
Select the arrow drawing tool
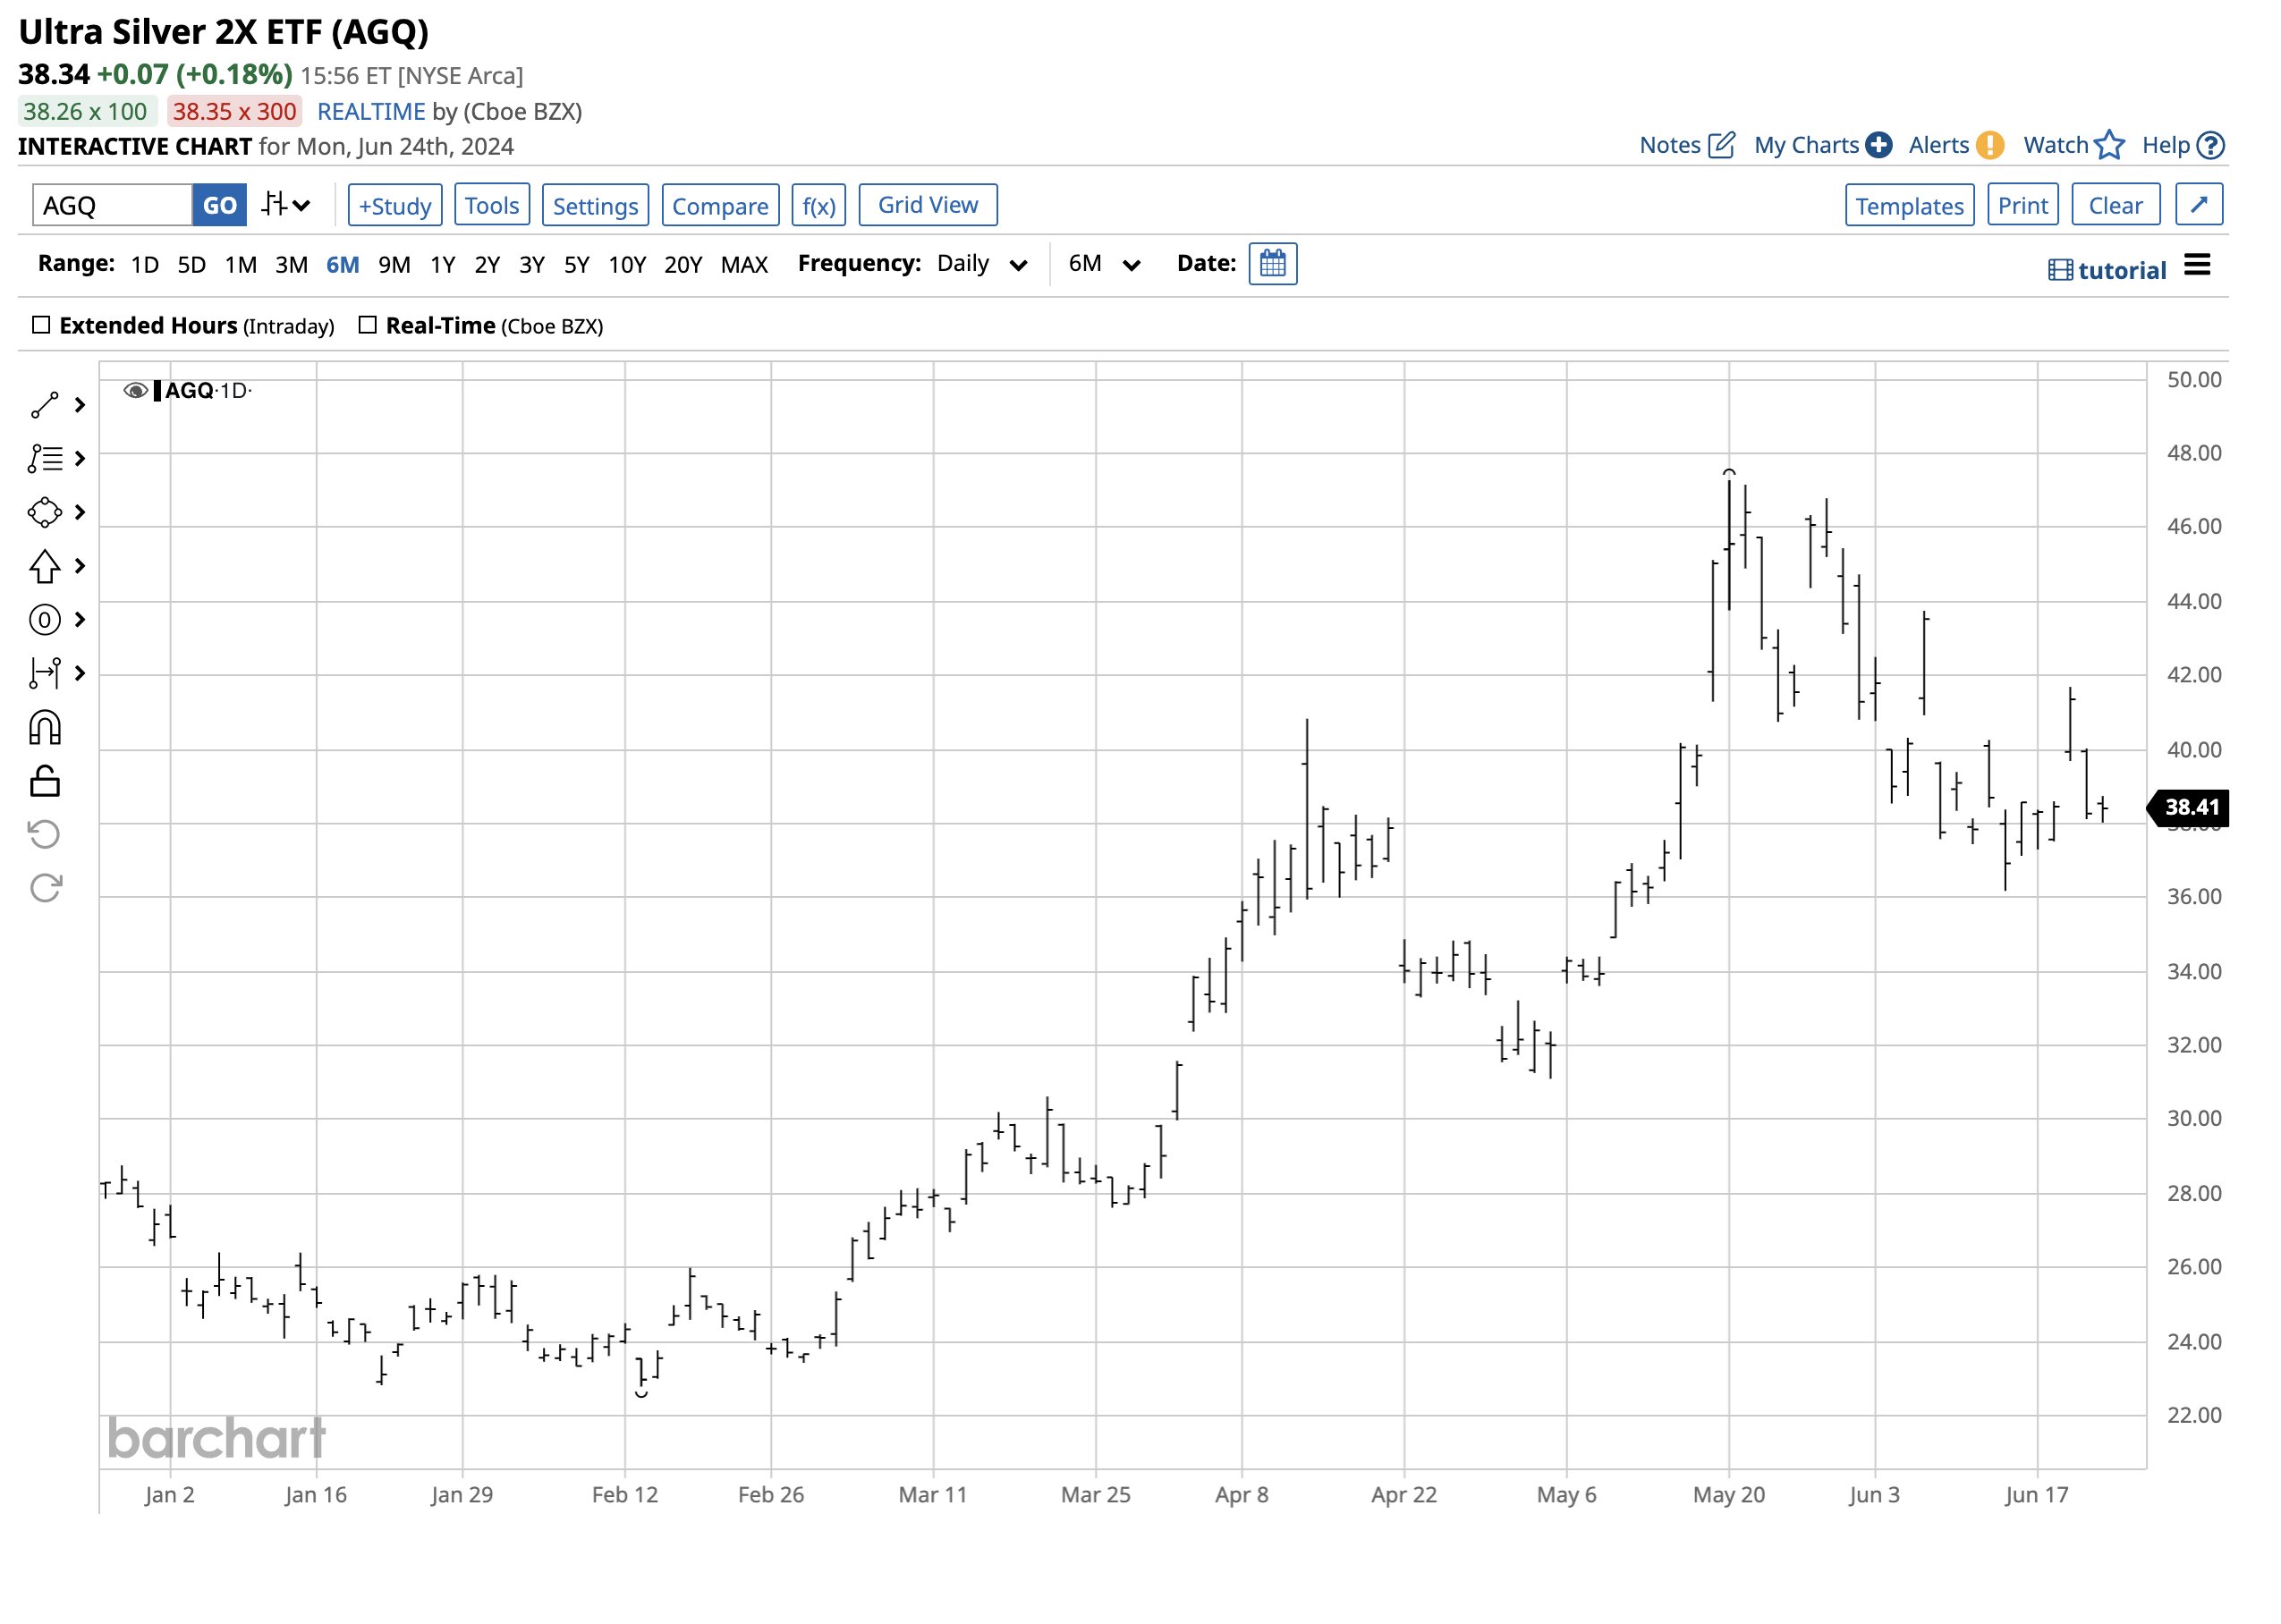(x=44, y=566)
